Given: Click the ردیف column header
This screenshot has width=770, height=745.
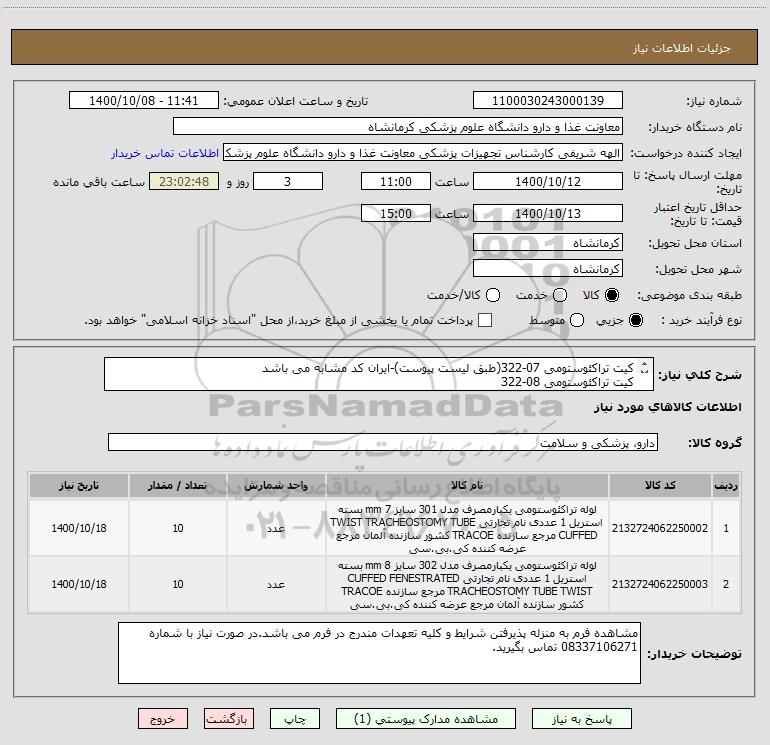Looking at the screenshot, I should pos(726,485).
